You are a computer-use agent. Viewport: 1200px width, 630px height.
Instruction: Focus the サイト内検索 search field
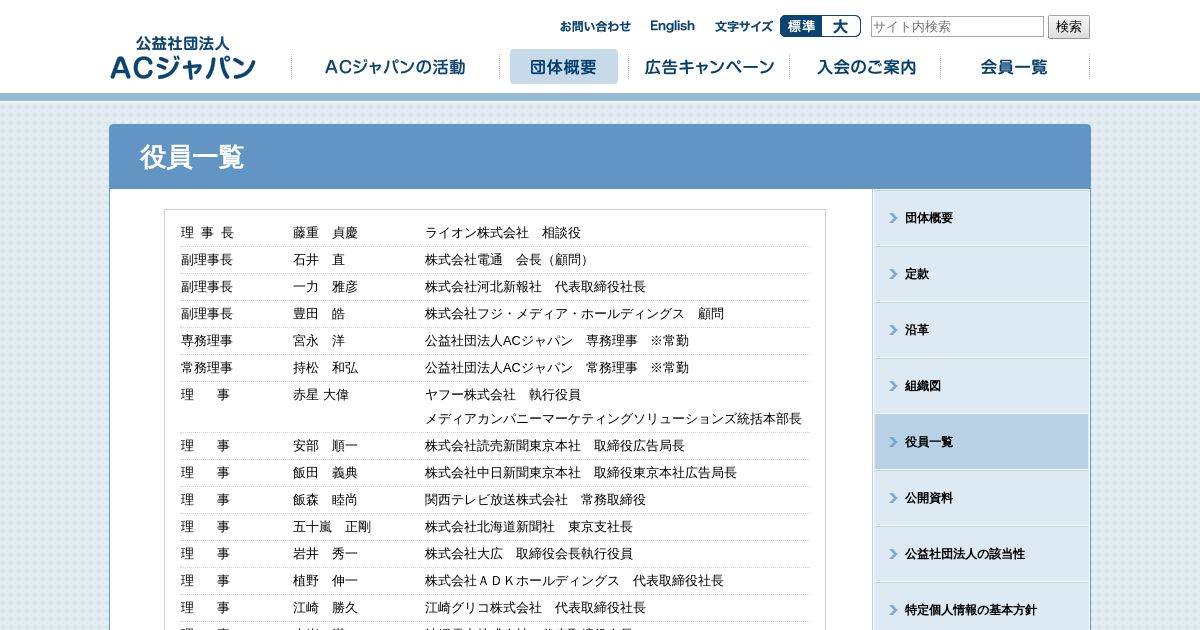point(957,27)
